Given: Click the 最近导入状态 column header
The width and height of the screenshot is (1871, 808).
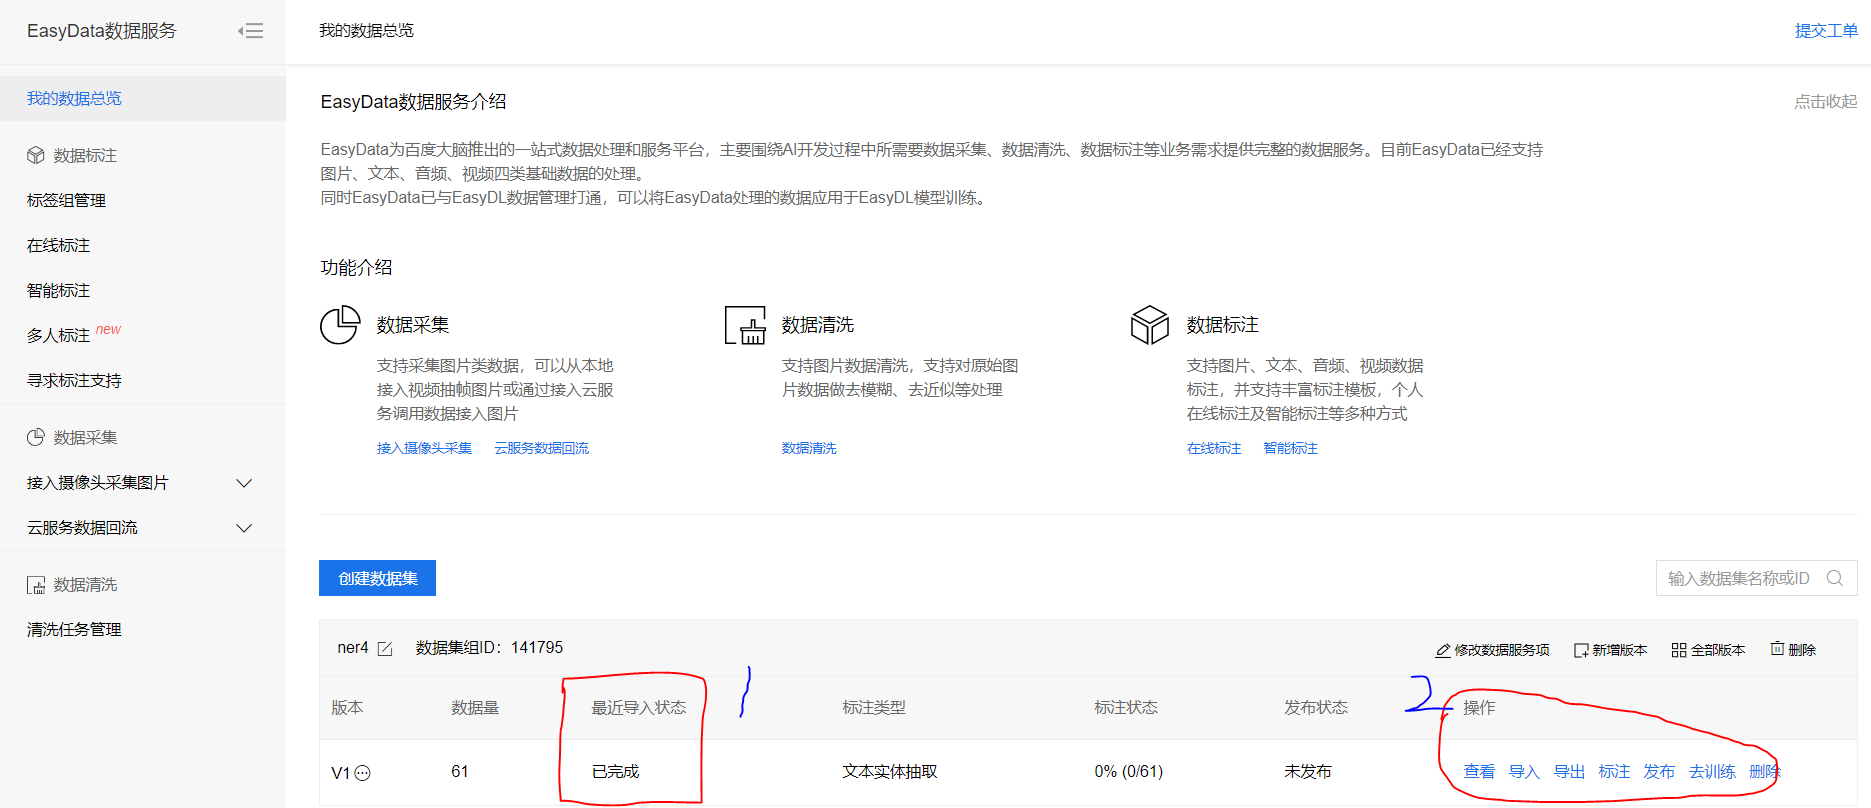Looking at the screenshot, I should [x=638, y=708].
